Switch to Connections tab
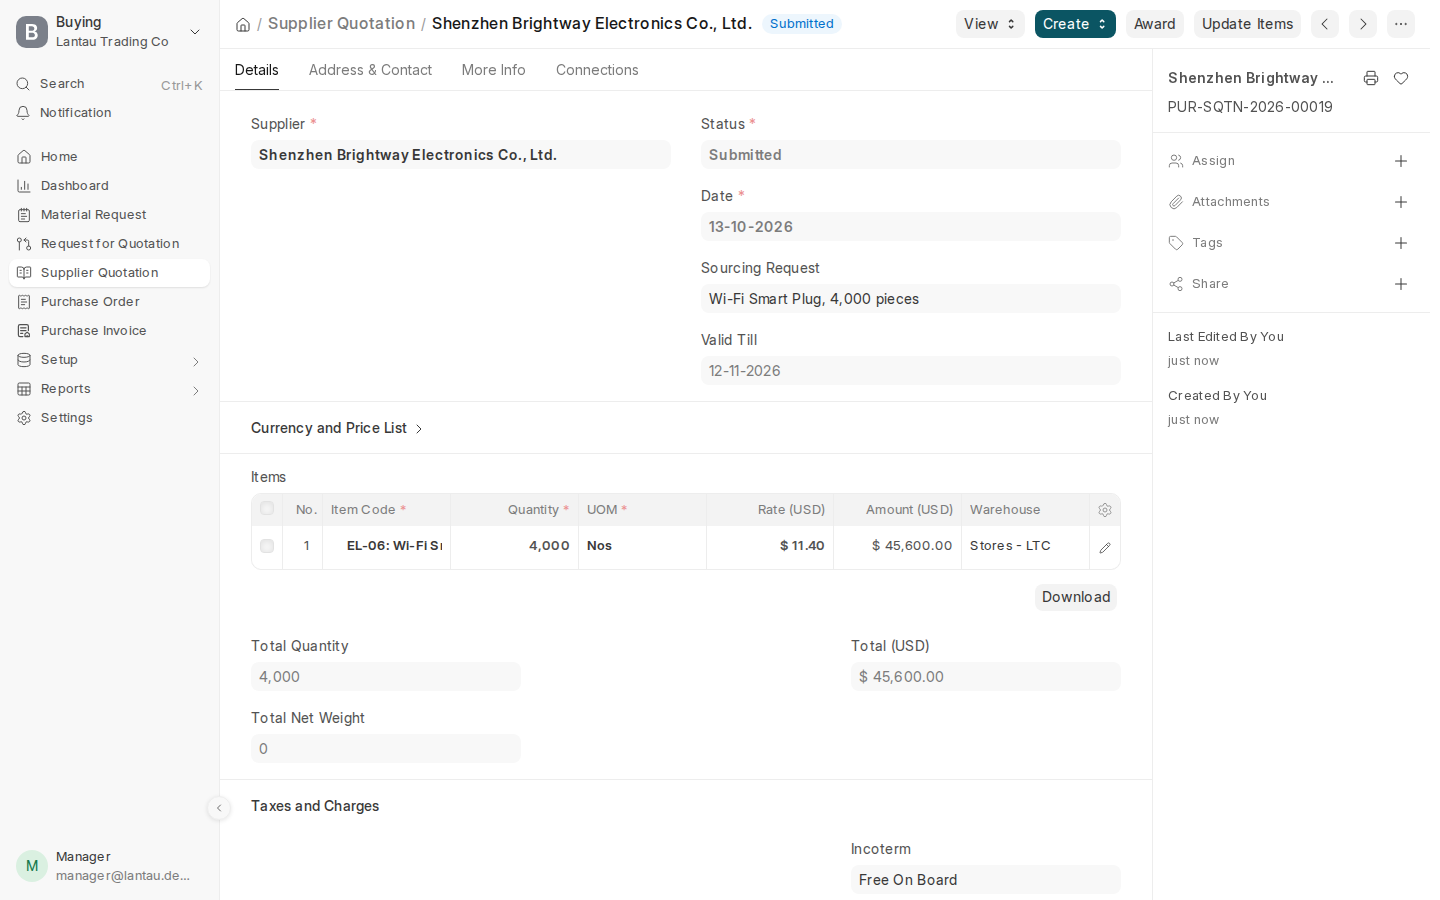1440x900 pixels. pyautogui.click(x=597, y=70)
